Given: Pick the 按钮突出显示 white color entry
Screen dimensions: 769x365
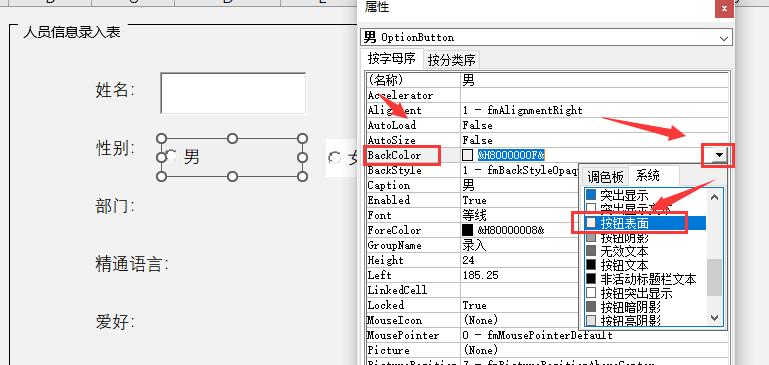Looking at the screenshot, I should pyautogui.click(x=645, y=293).
